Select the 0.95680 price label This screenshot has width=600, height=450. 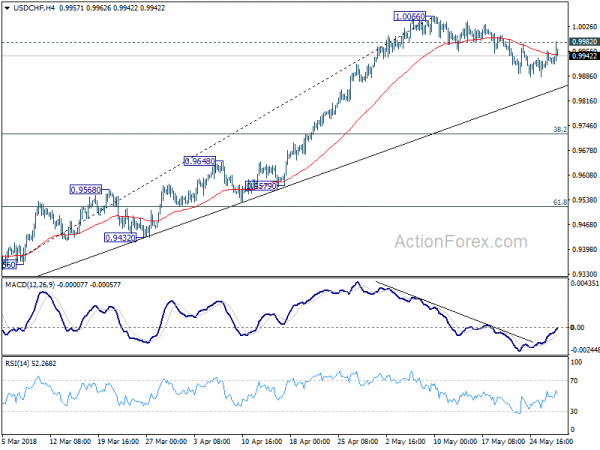pos(86,190)
